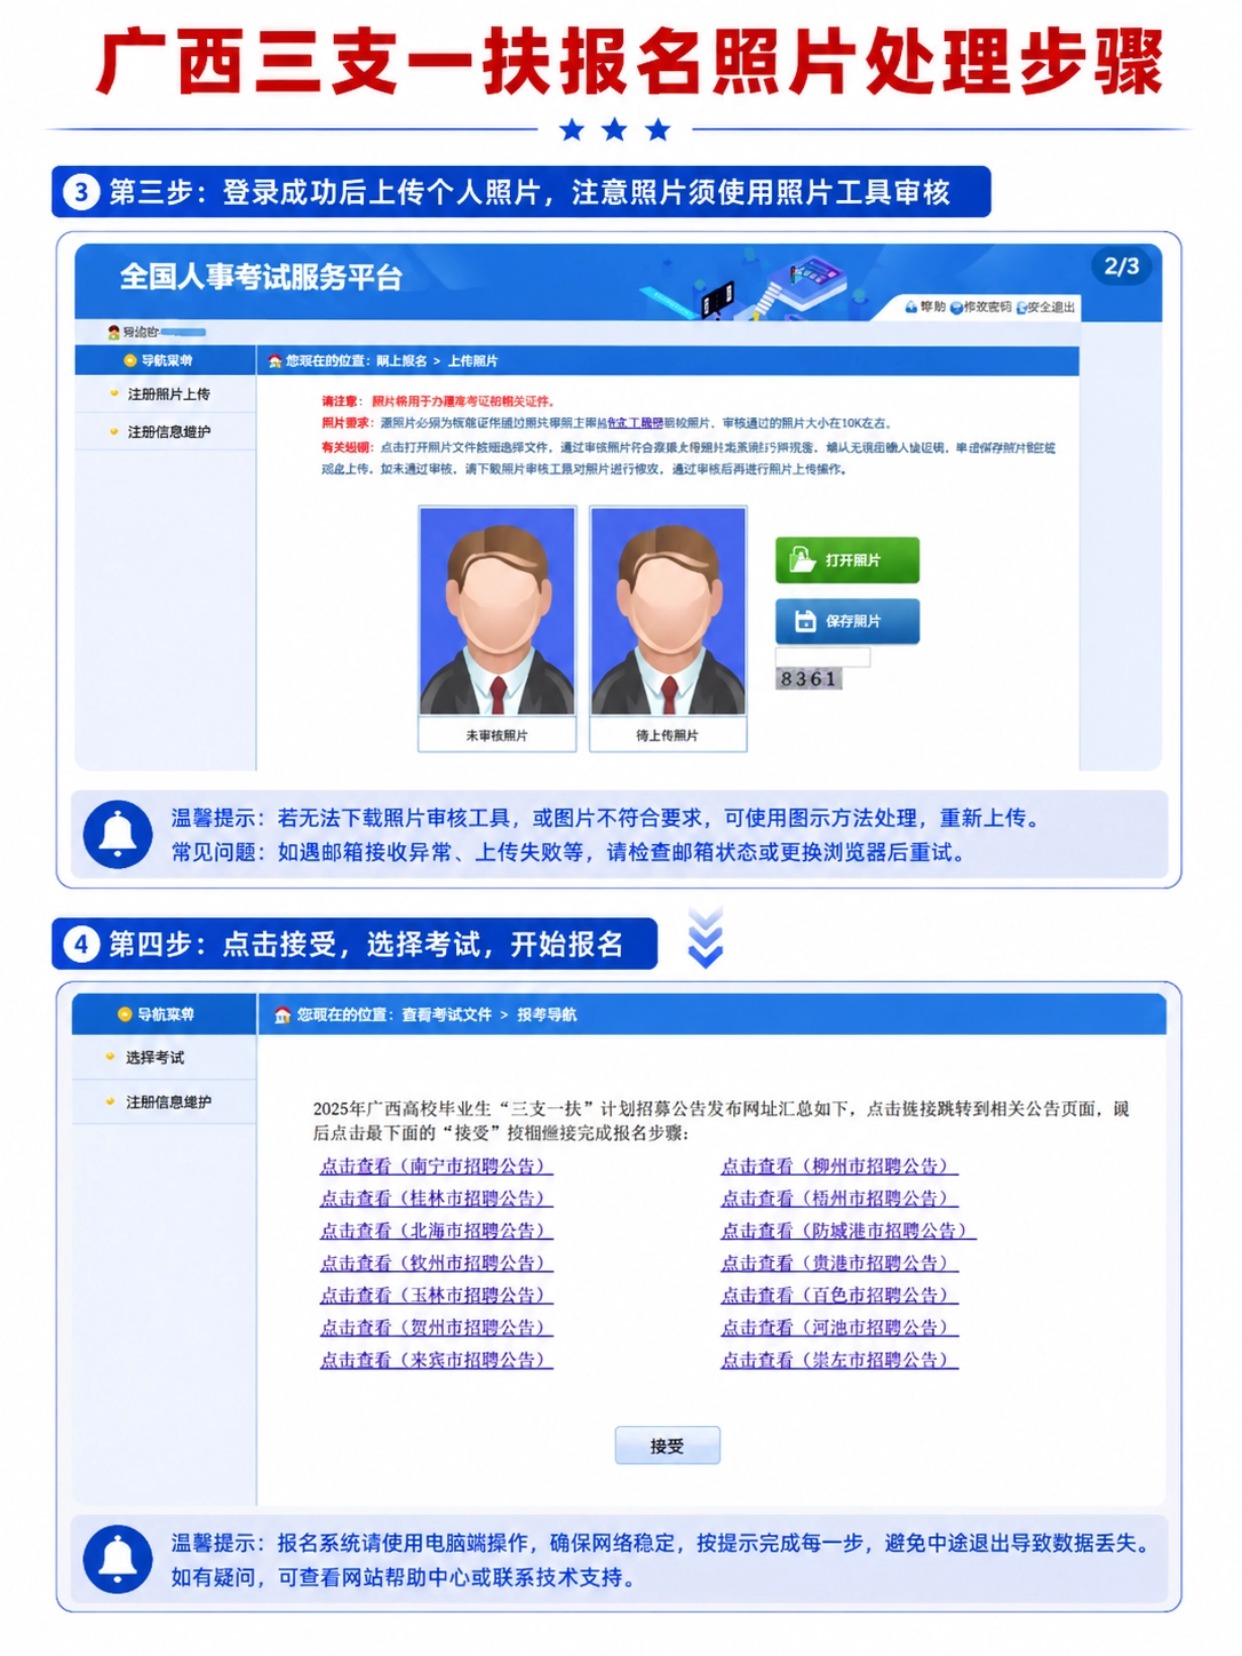The width and height of the screenshot is (1242, 1656).
Task: Click 安全退出 to log out
Action: click(1046, 307)
